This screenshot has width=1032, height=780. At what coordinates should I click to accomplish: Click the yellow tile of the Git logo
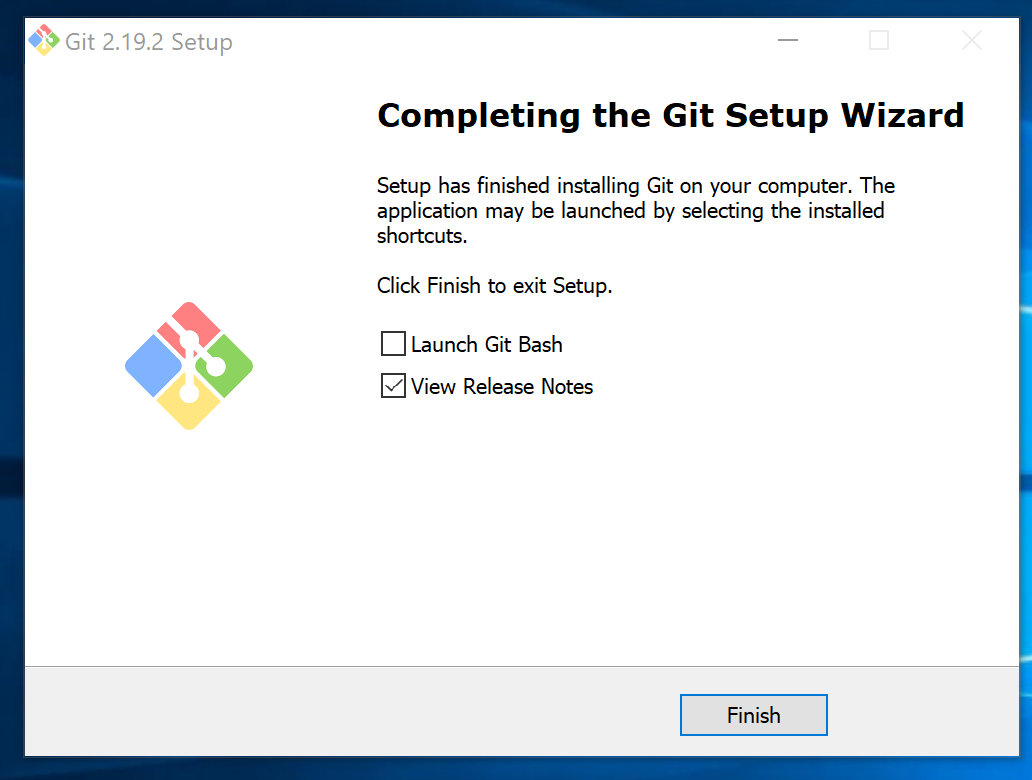click(189, 405)
